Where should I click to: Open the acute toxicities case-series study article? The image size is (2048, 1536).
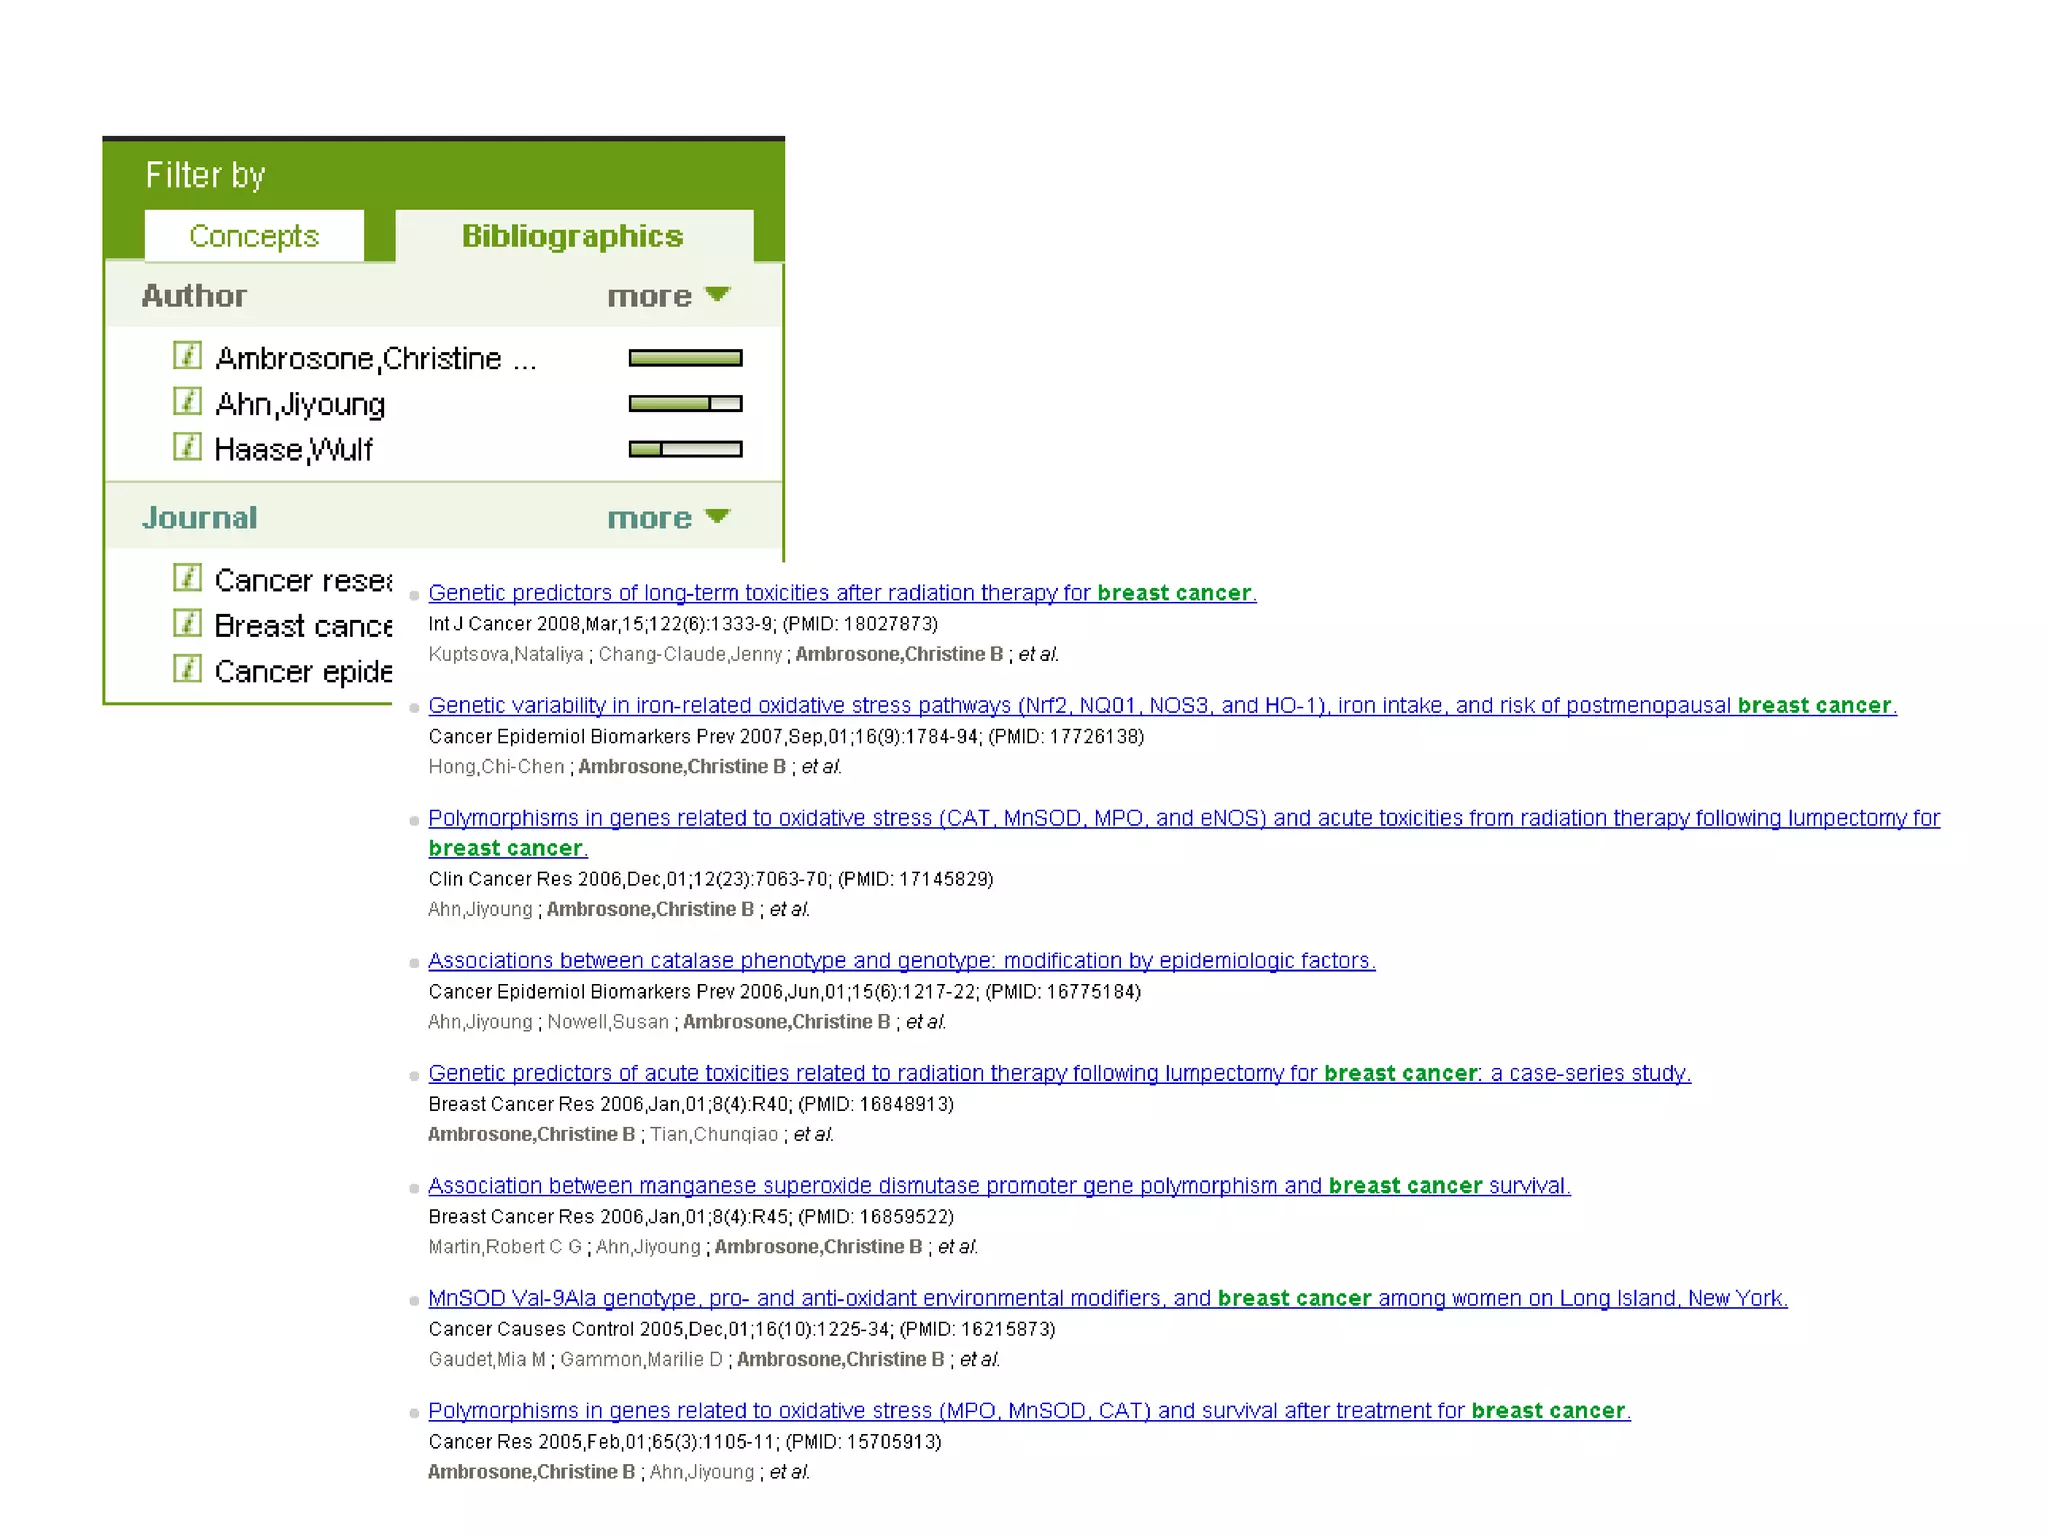point(1059,1073)
